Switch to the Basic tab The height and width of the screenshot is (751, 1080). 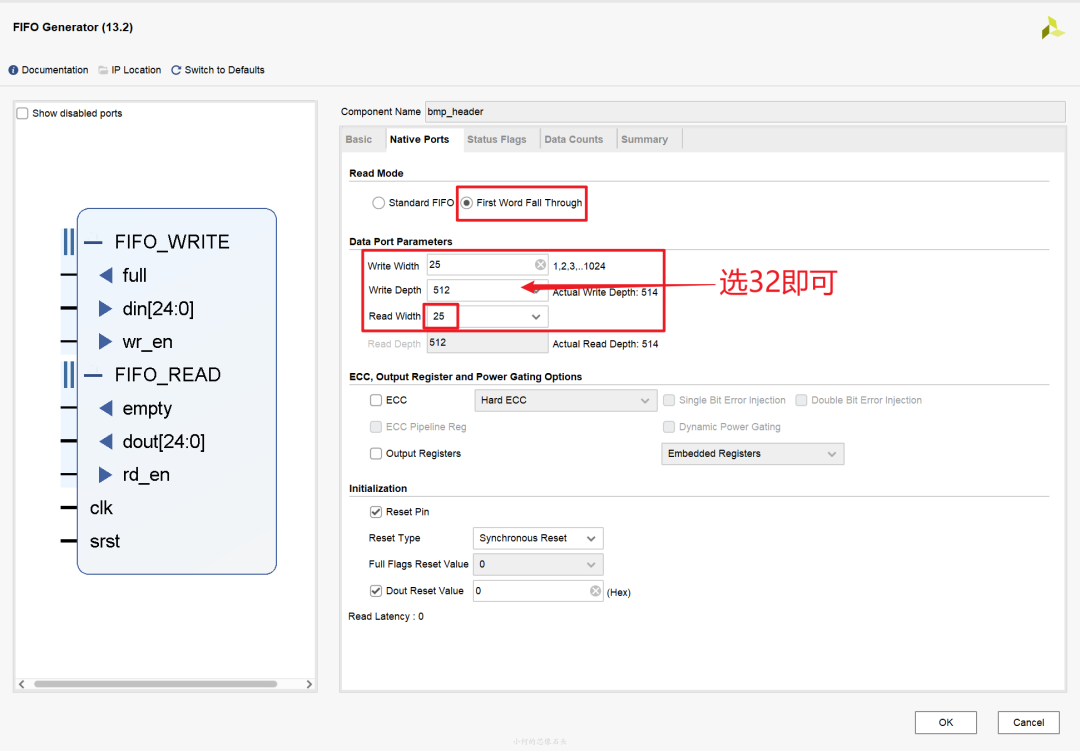(x=359, y=140)
